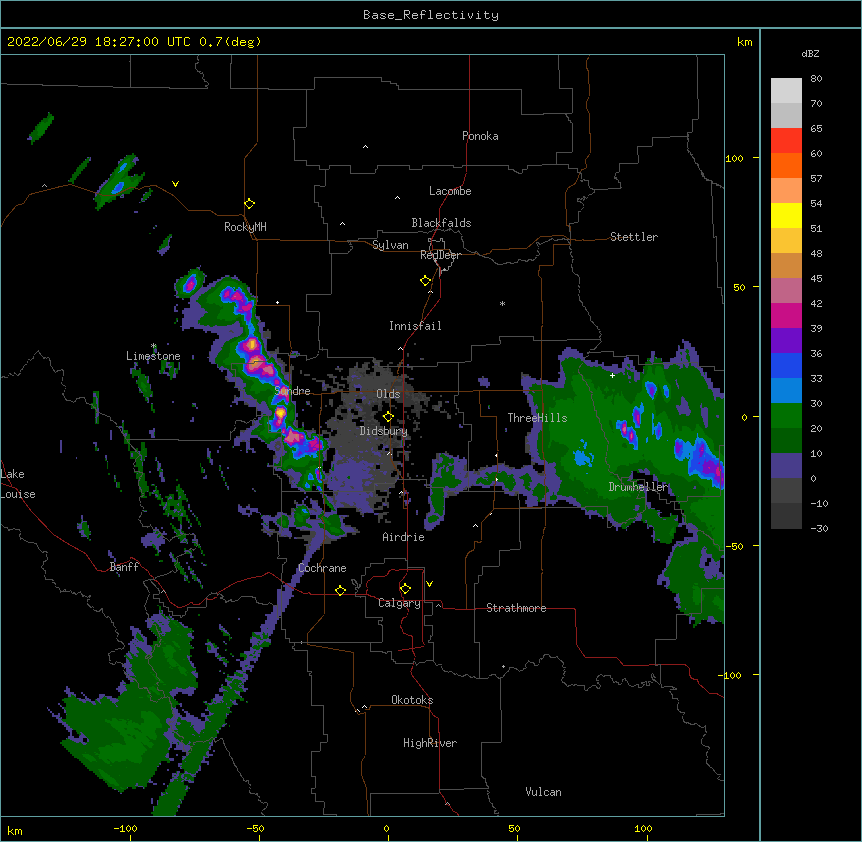The image size is (862, 842).
Task: Pick the purple swatch near 36 dBZ
Action: point(786,341)
